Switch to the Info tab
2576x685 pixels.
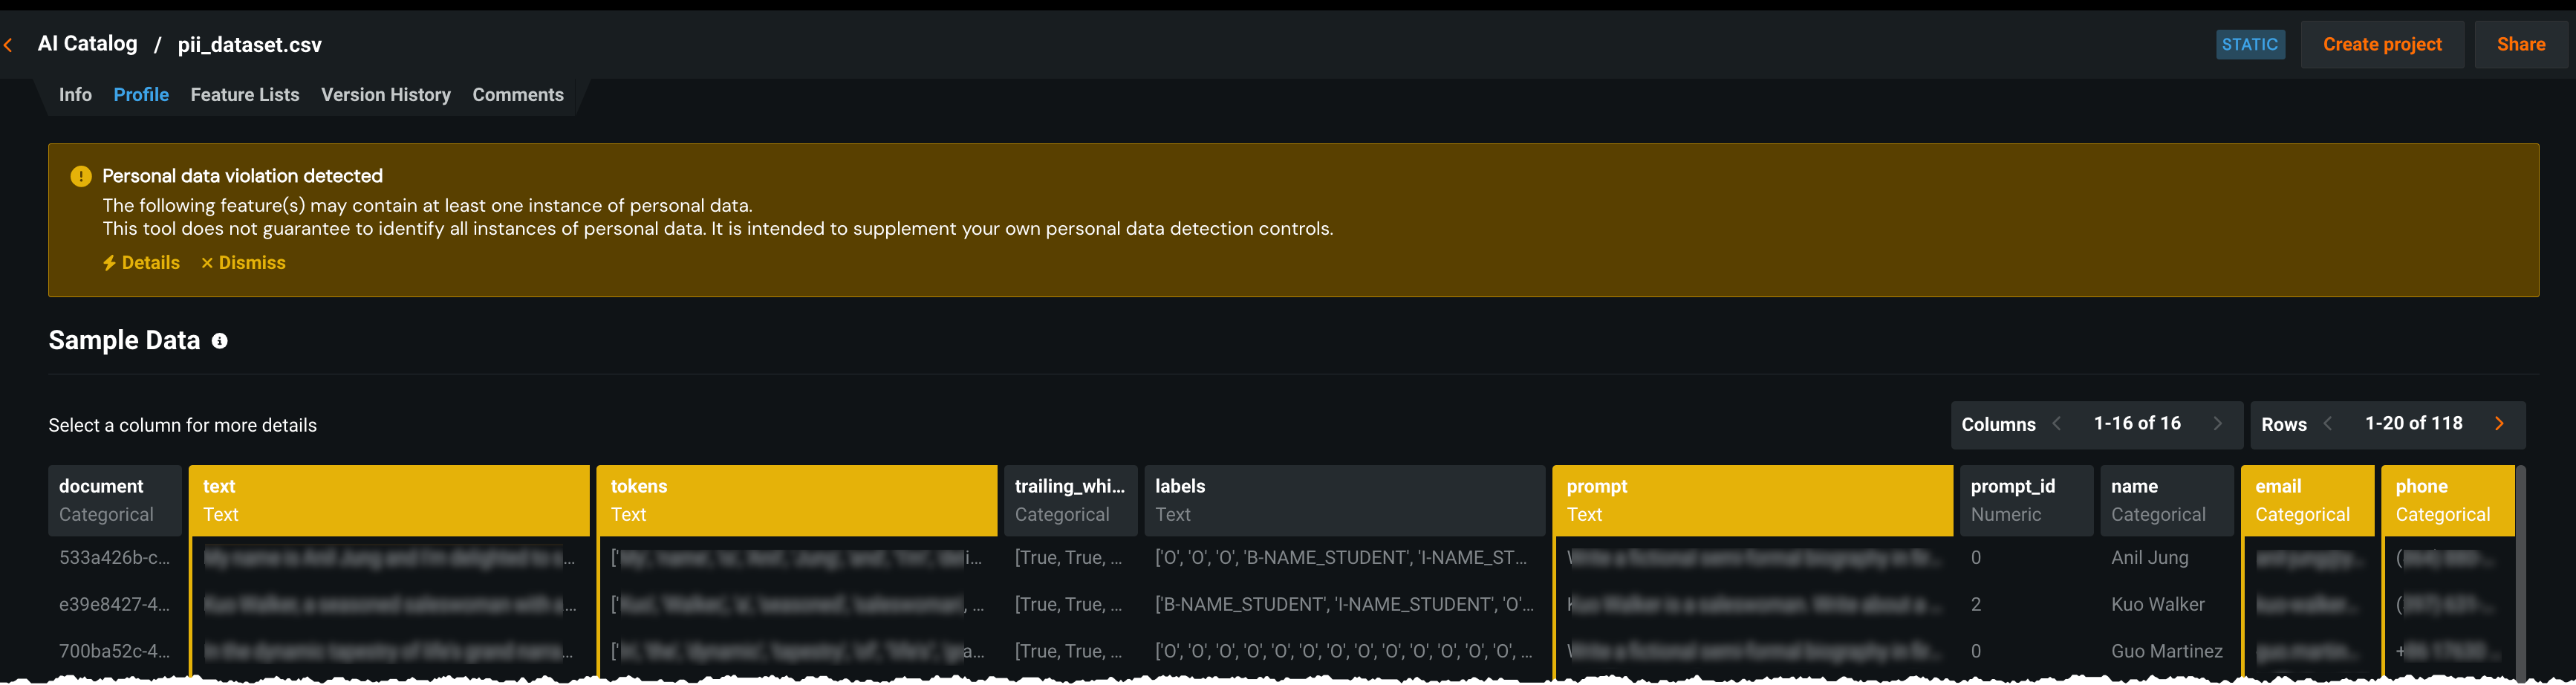click(x=75, y=95)
